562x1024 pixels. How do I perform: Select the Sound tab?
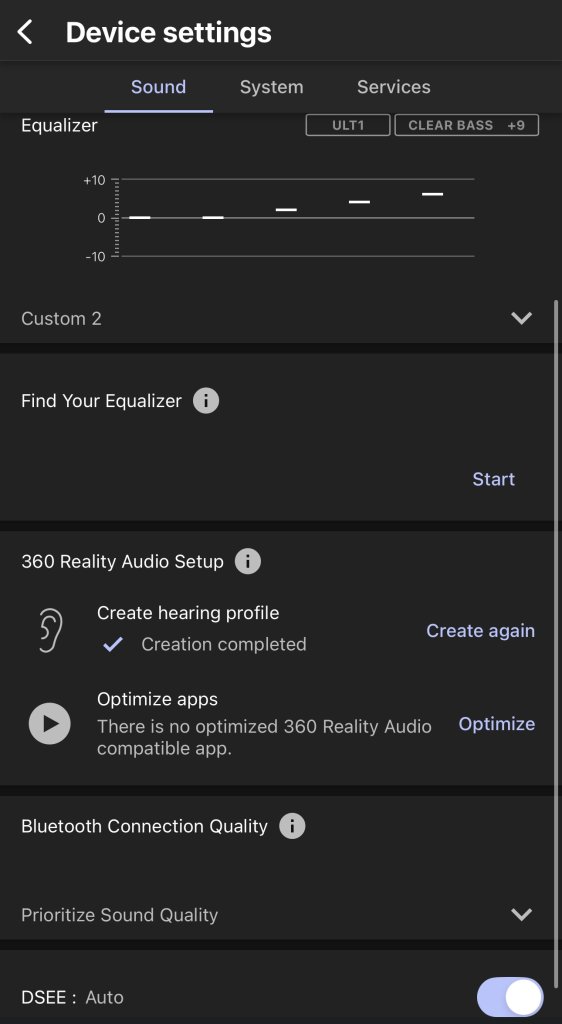click(159, 87)
